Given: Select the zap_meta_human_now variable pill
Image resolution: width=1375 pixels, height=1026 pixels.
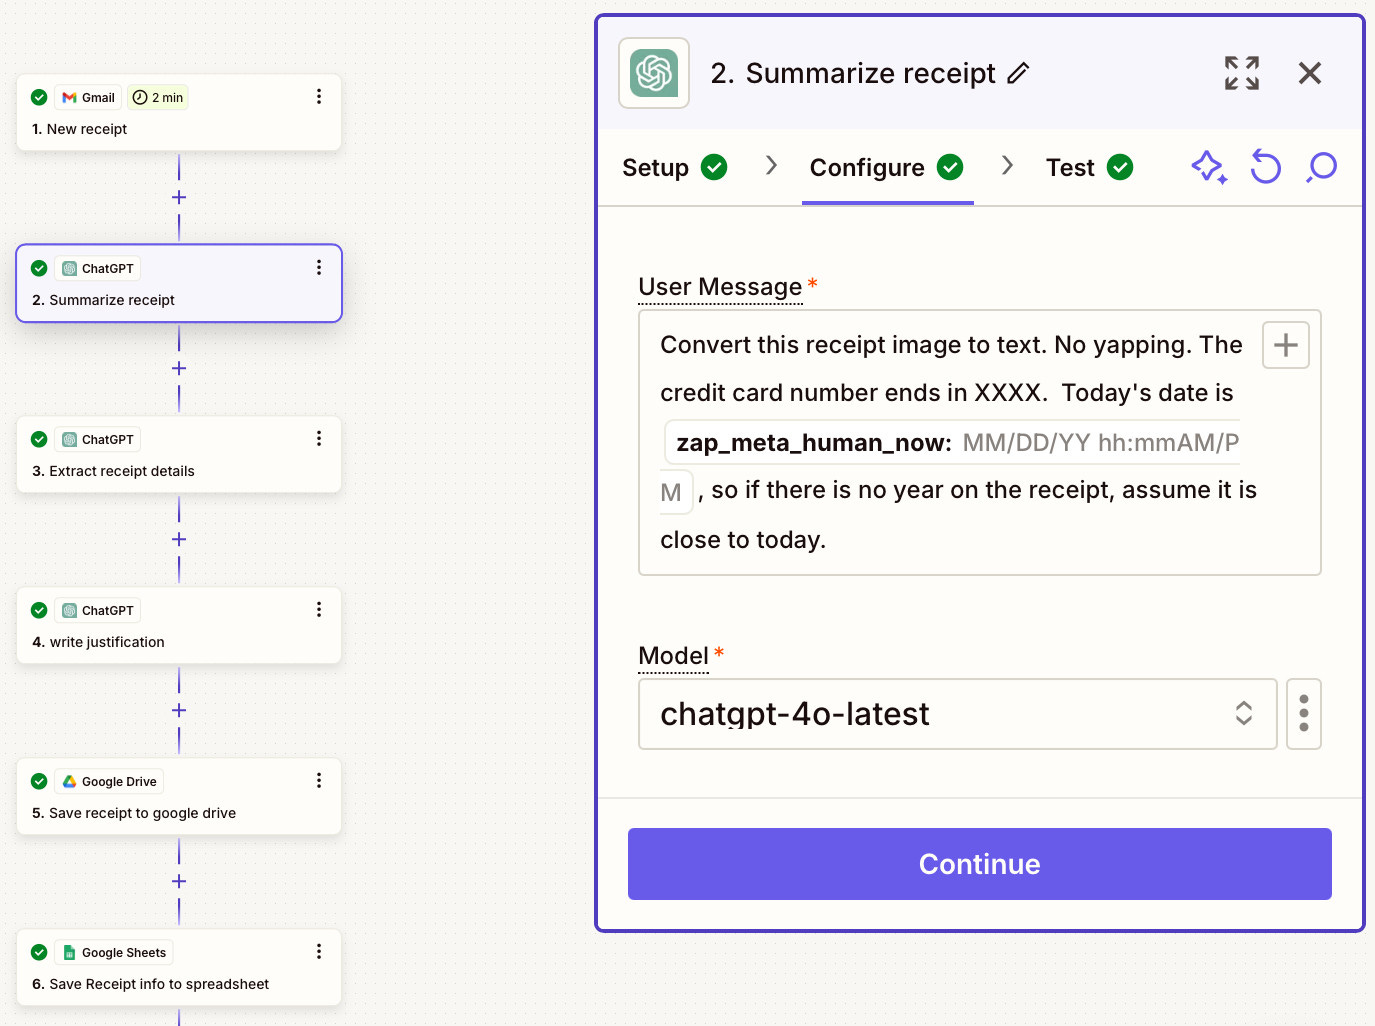Looking at the screenshot, I should point(952,443).
